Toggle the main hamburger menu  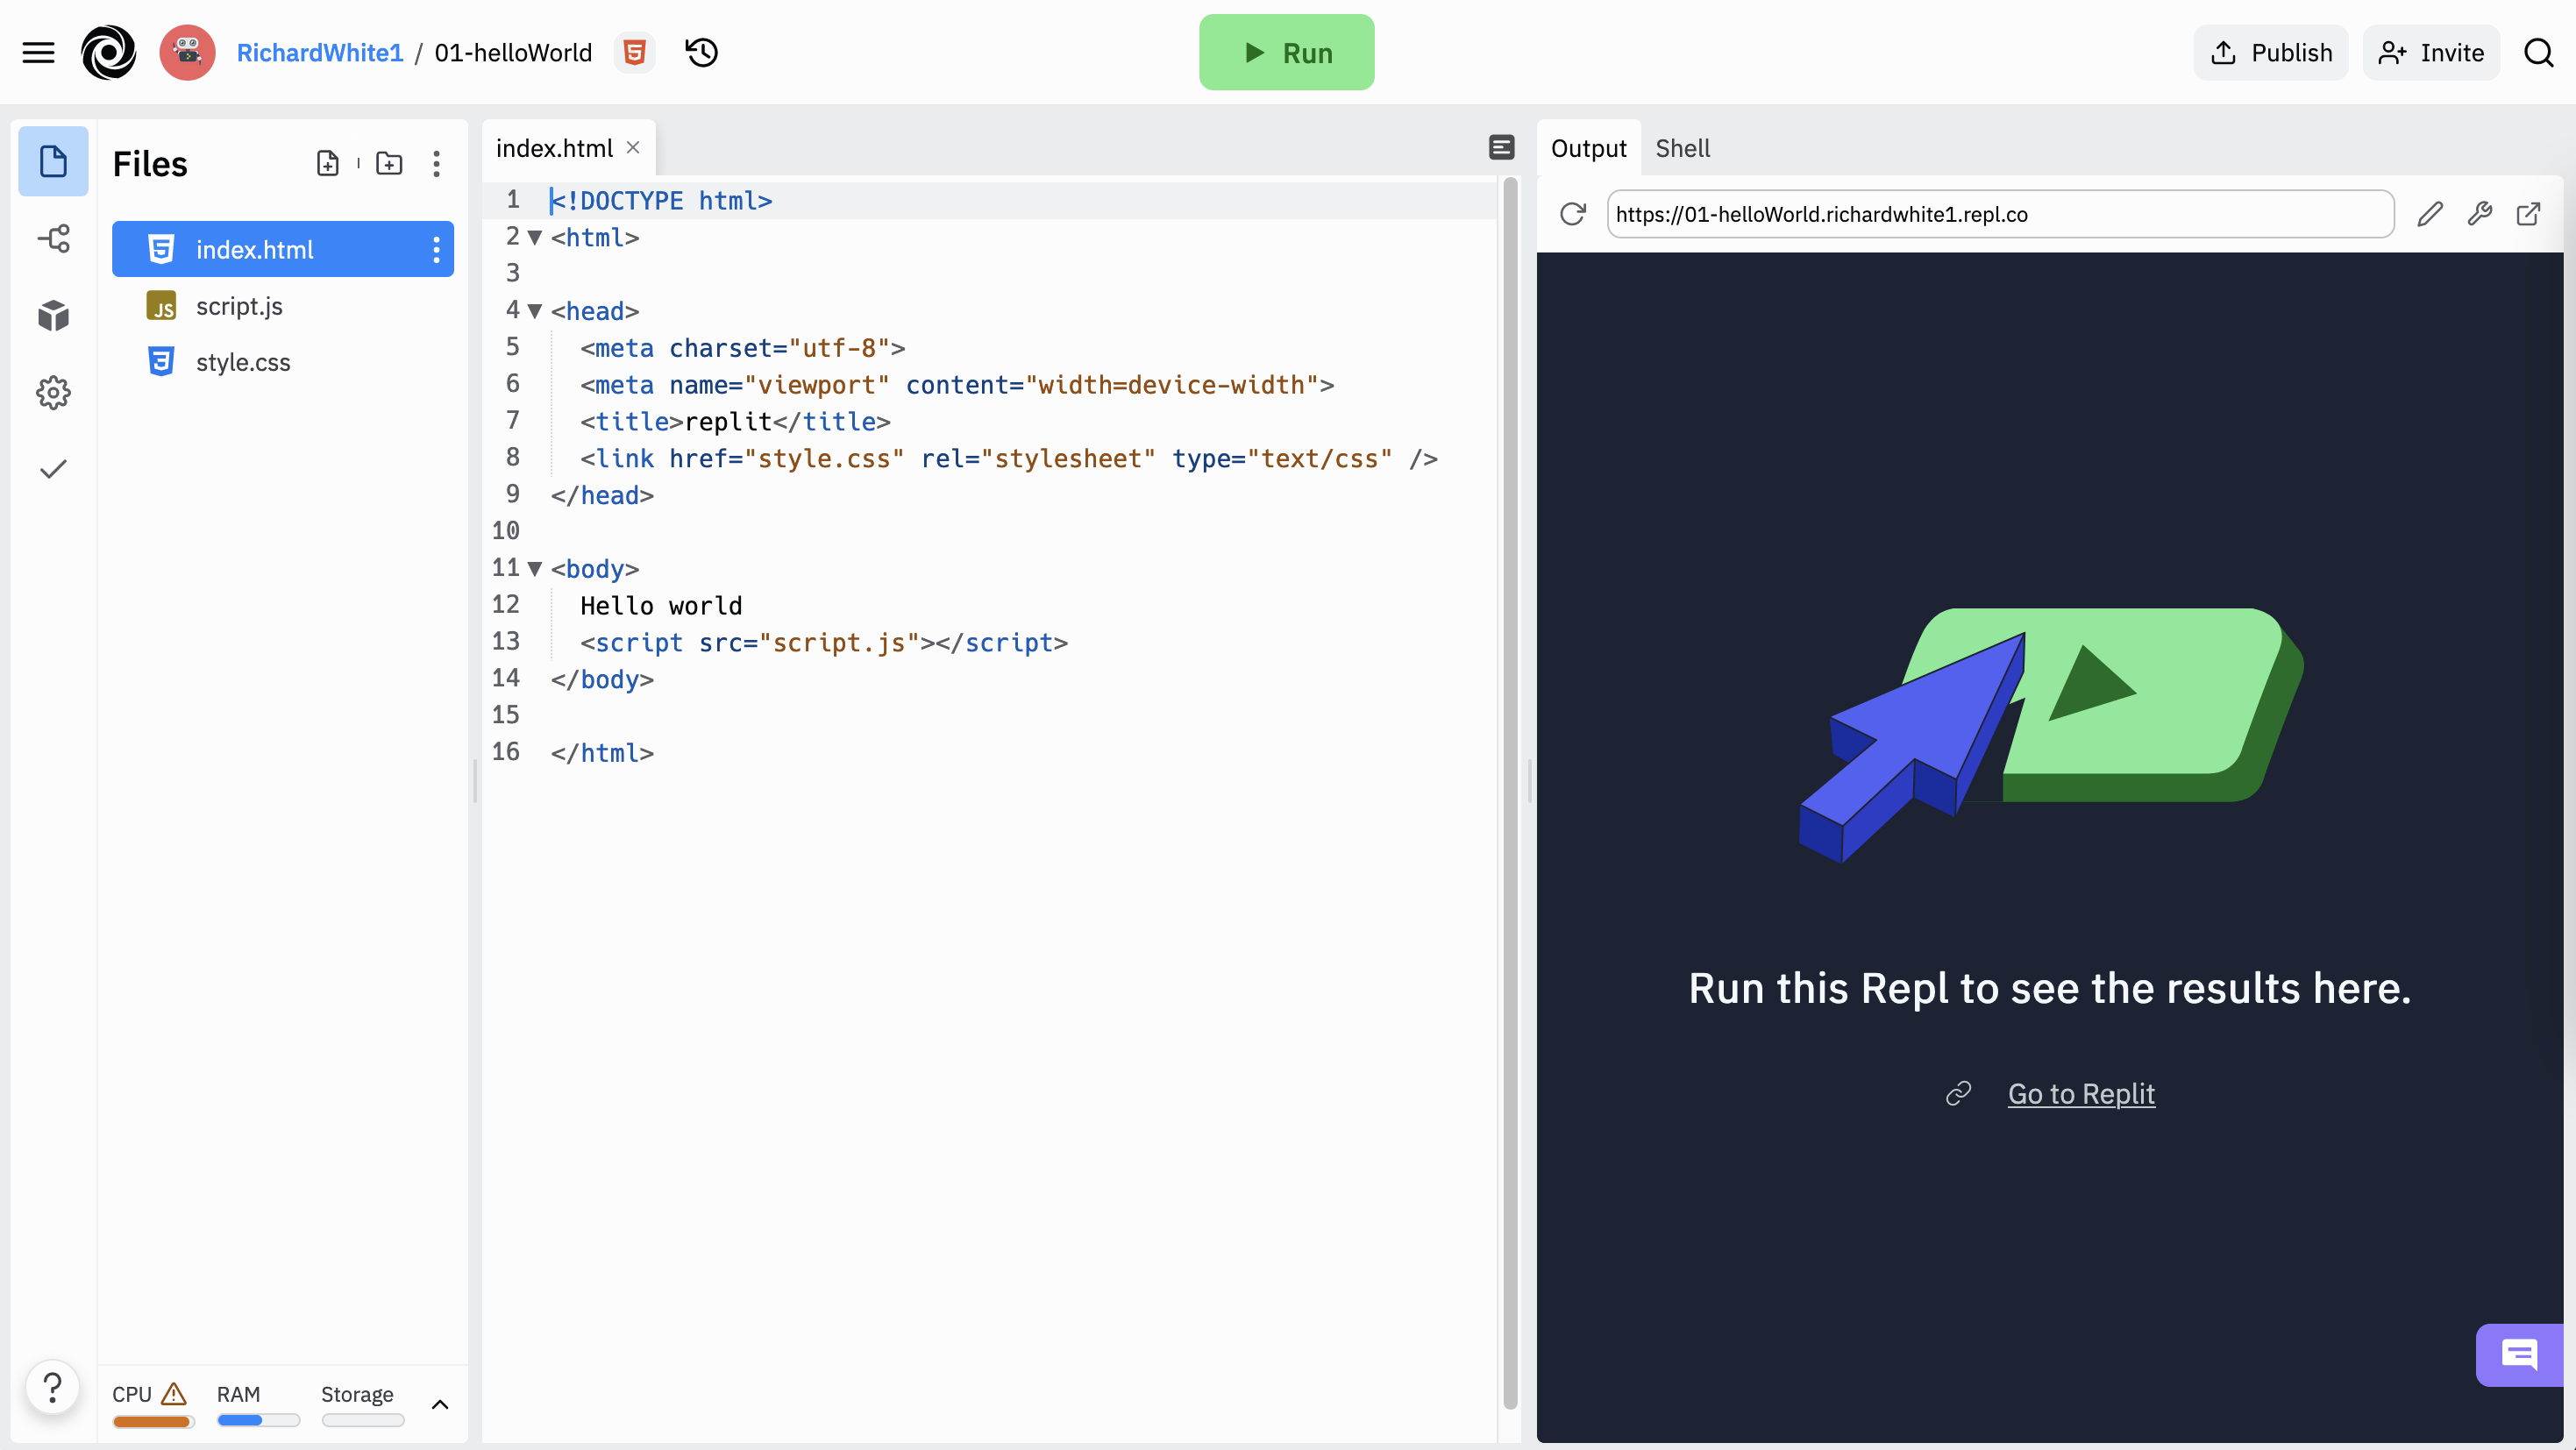[38, 52]
